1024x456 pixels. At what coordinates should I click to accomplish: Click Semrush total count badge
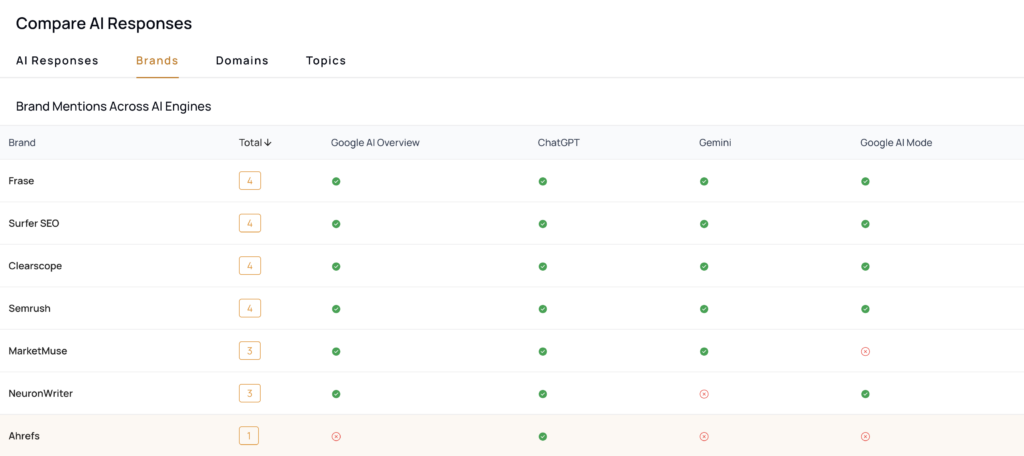point(250,308)
